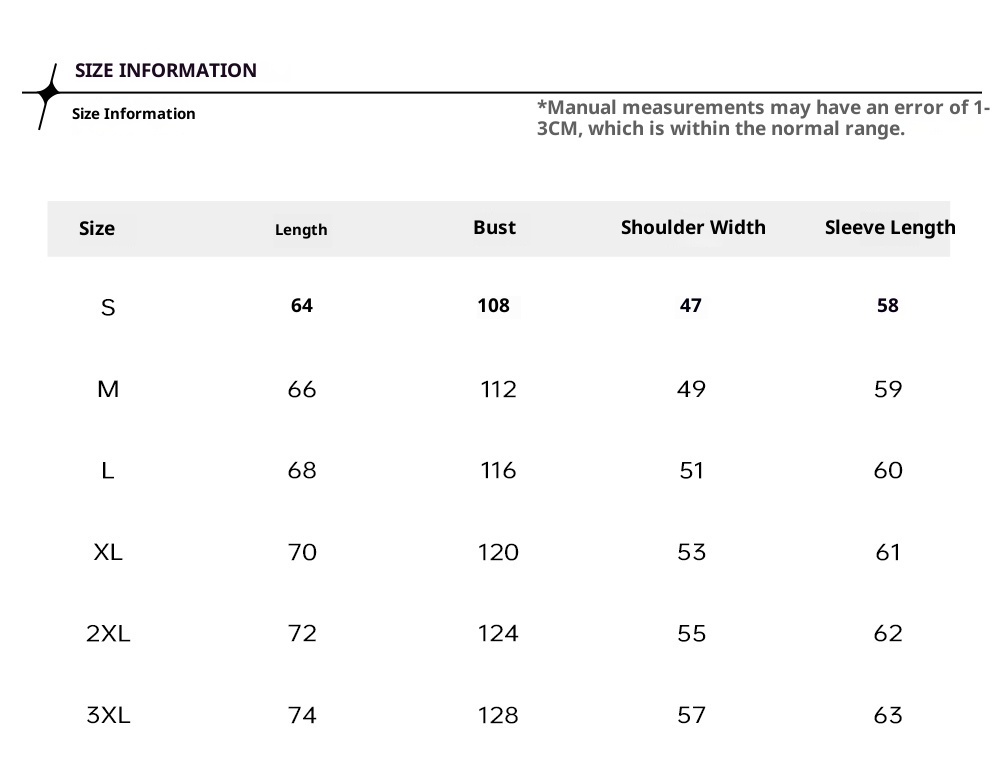Click the 74 length value for 3XL
The height and width of the screenshot is (777, 1000).
pyautogui.click(x=302, y=715)
